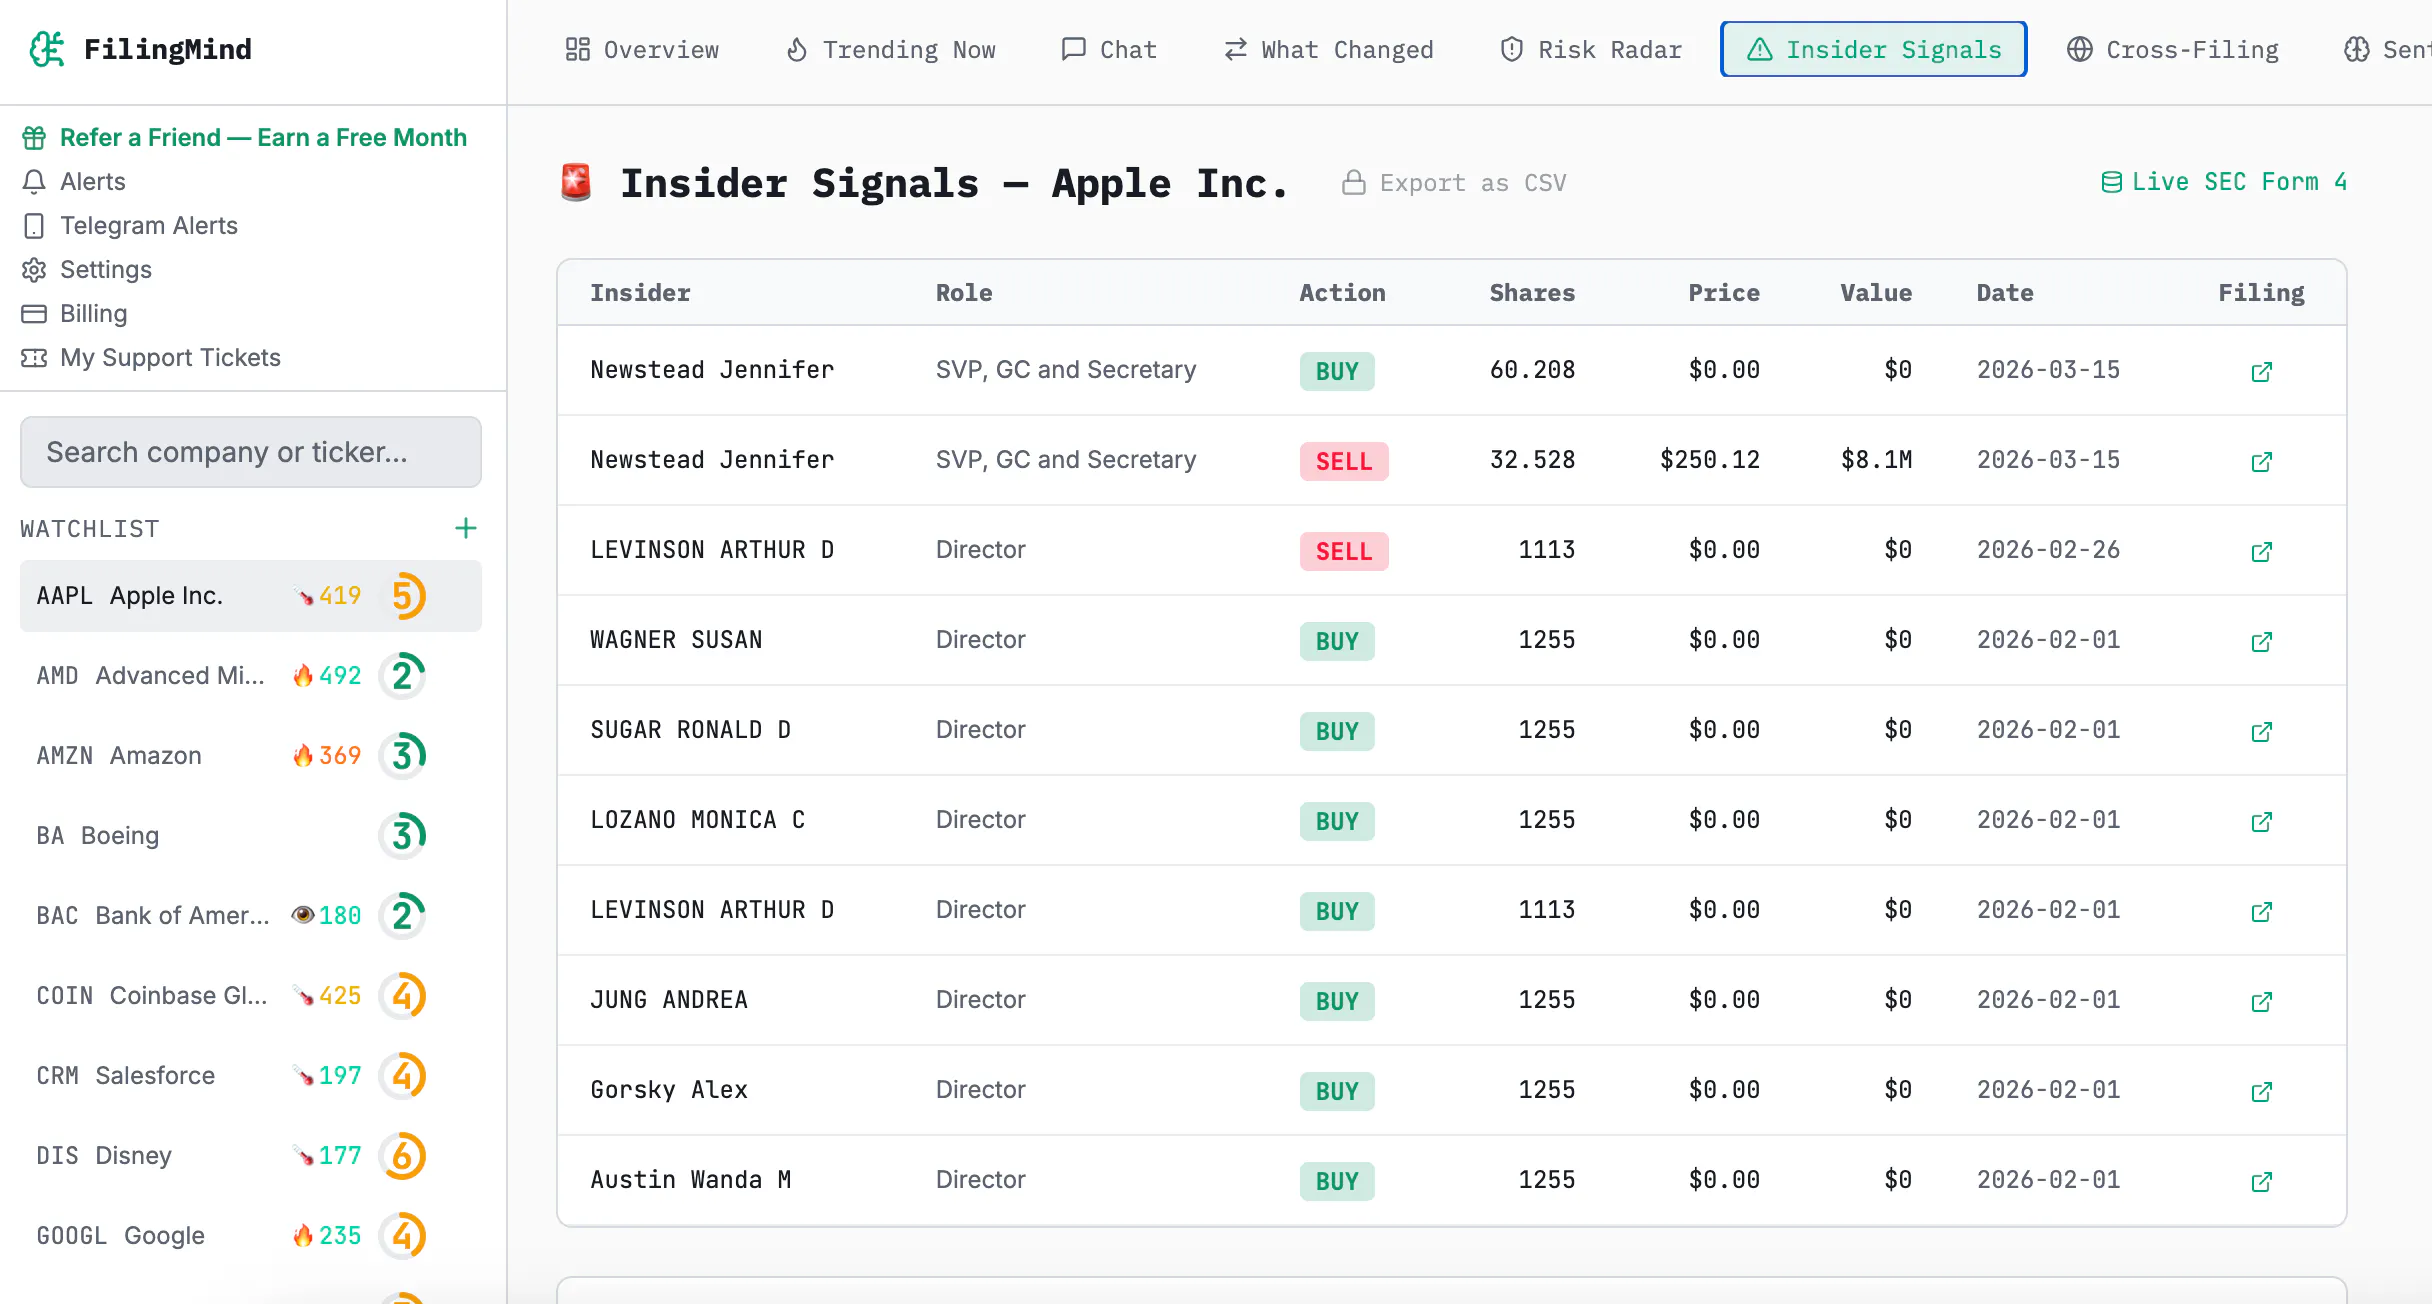Select DIS Disney in the watchlist
Screen dimensions: 2432x1304
tap(251, 1156)
